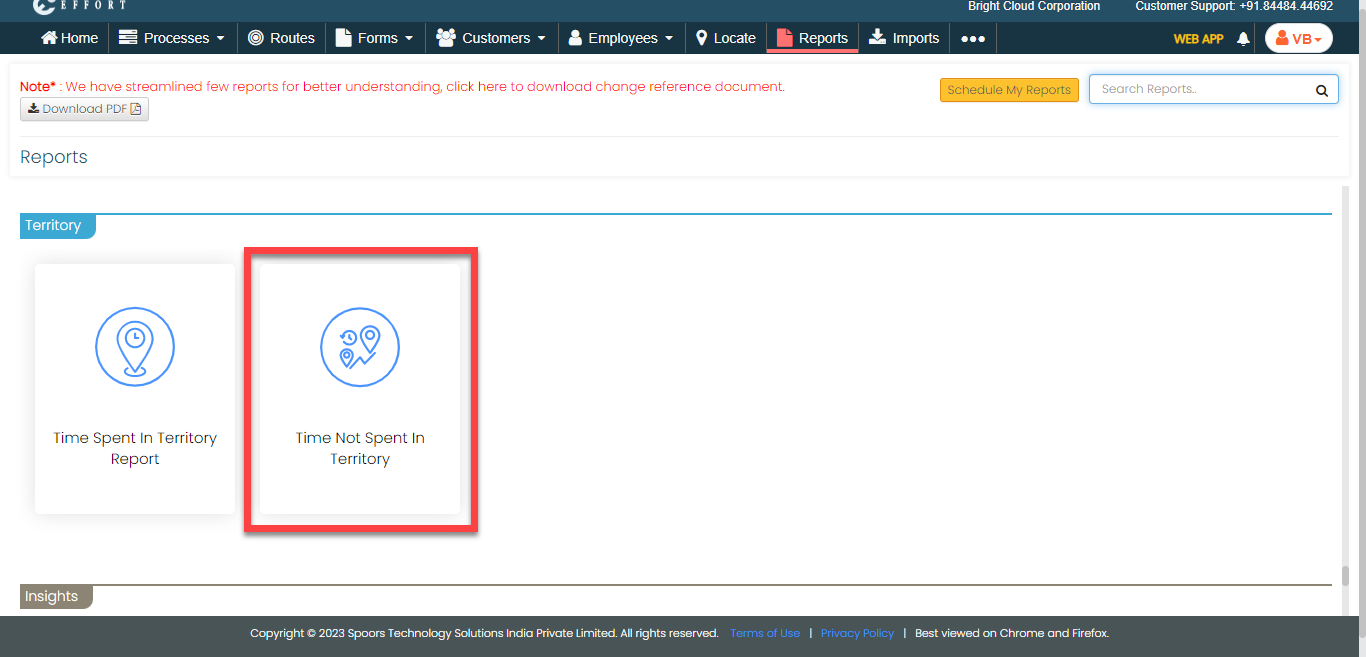Click the page vertical scrollbar thumb

tap(1345, 577)
